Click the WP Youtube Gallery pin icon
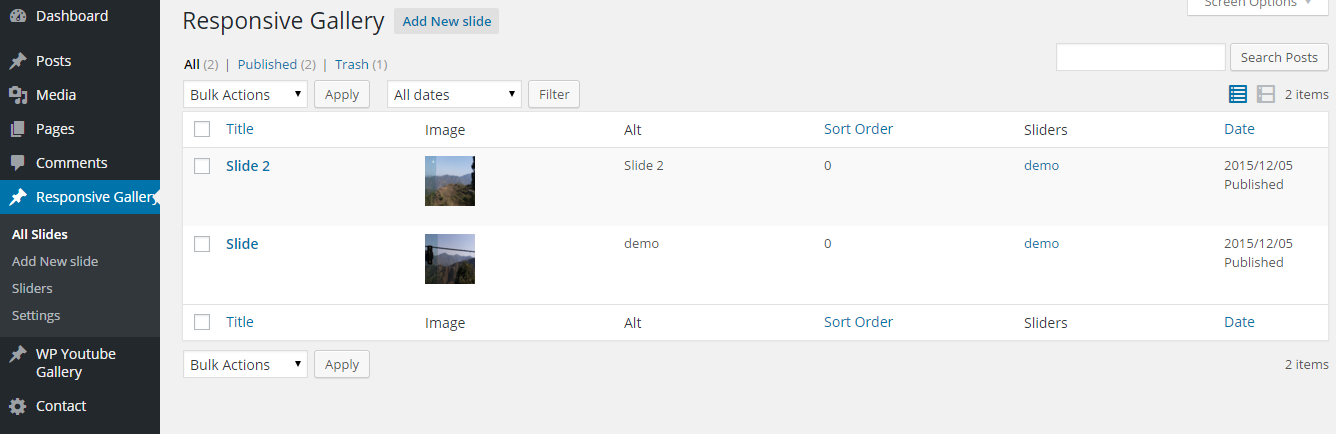The image size is (1336, 434). point(17,354)
